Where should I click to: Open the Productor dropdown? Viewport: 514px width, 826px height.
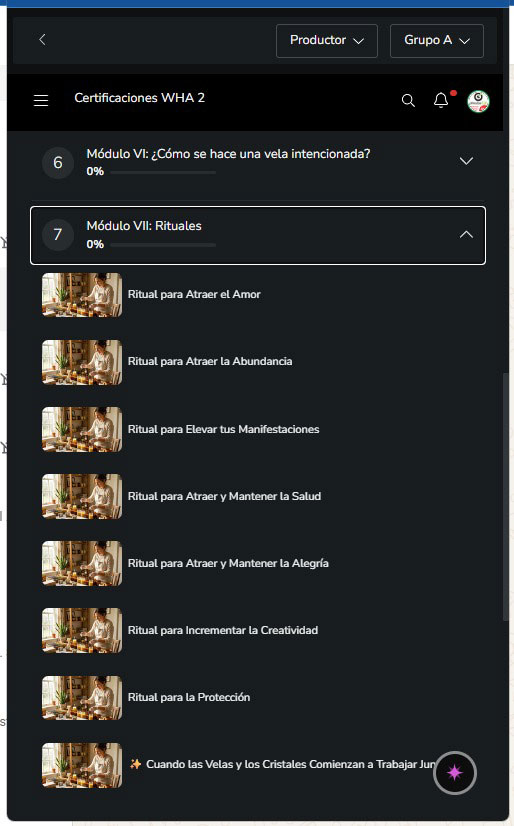327,41
